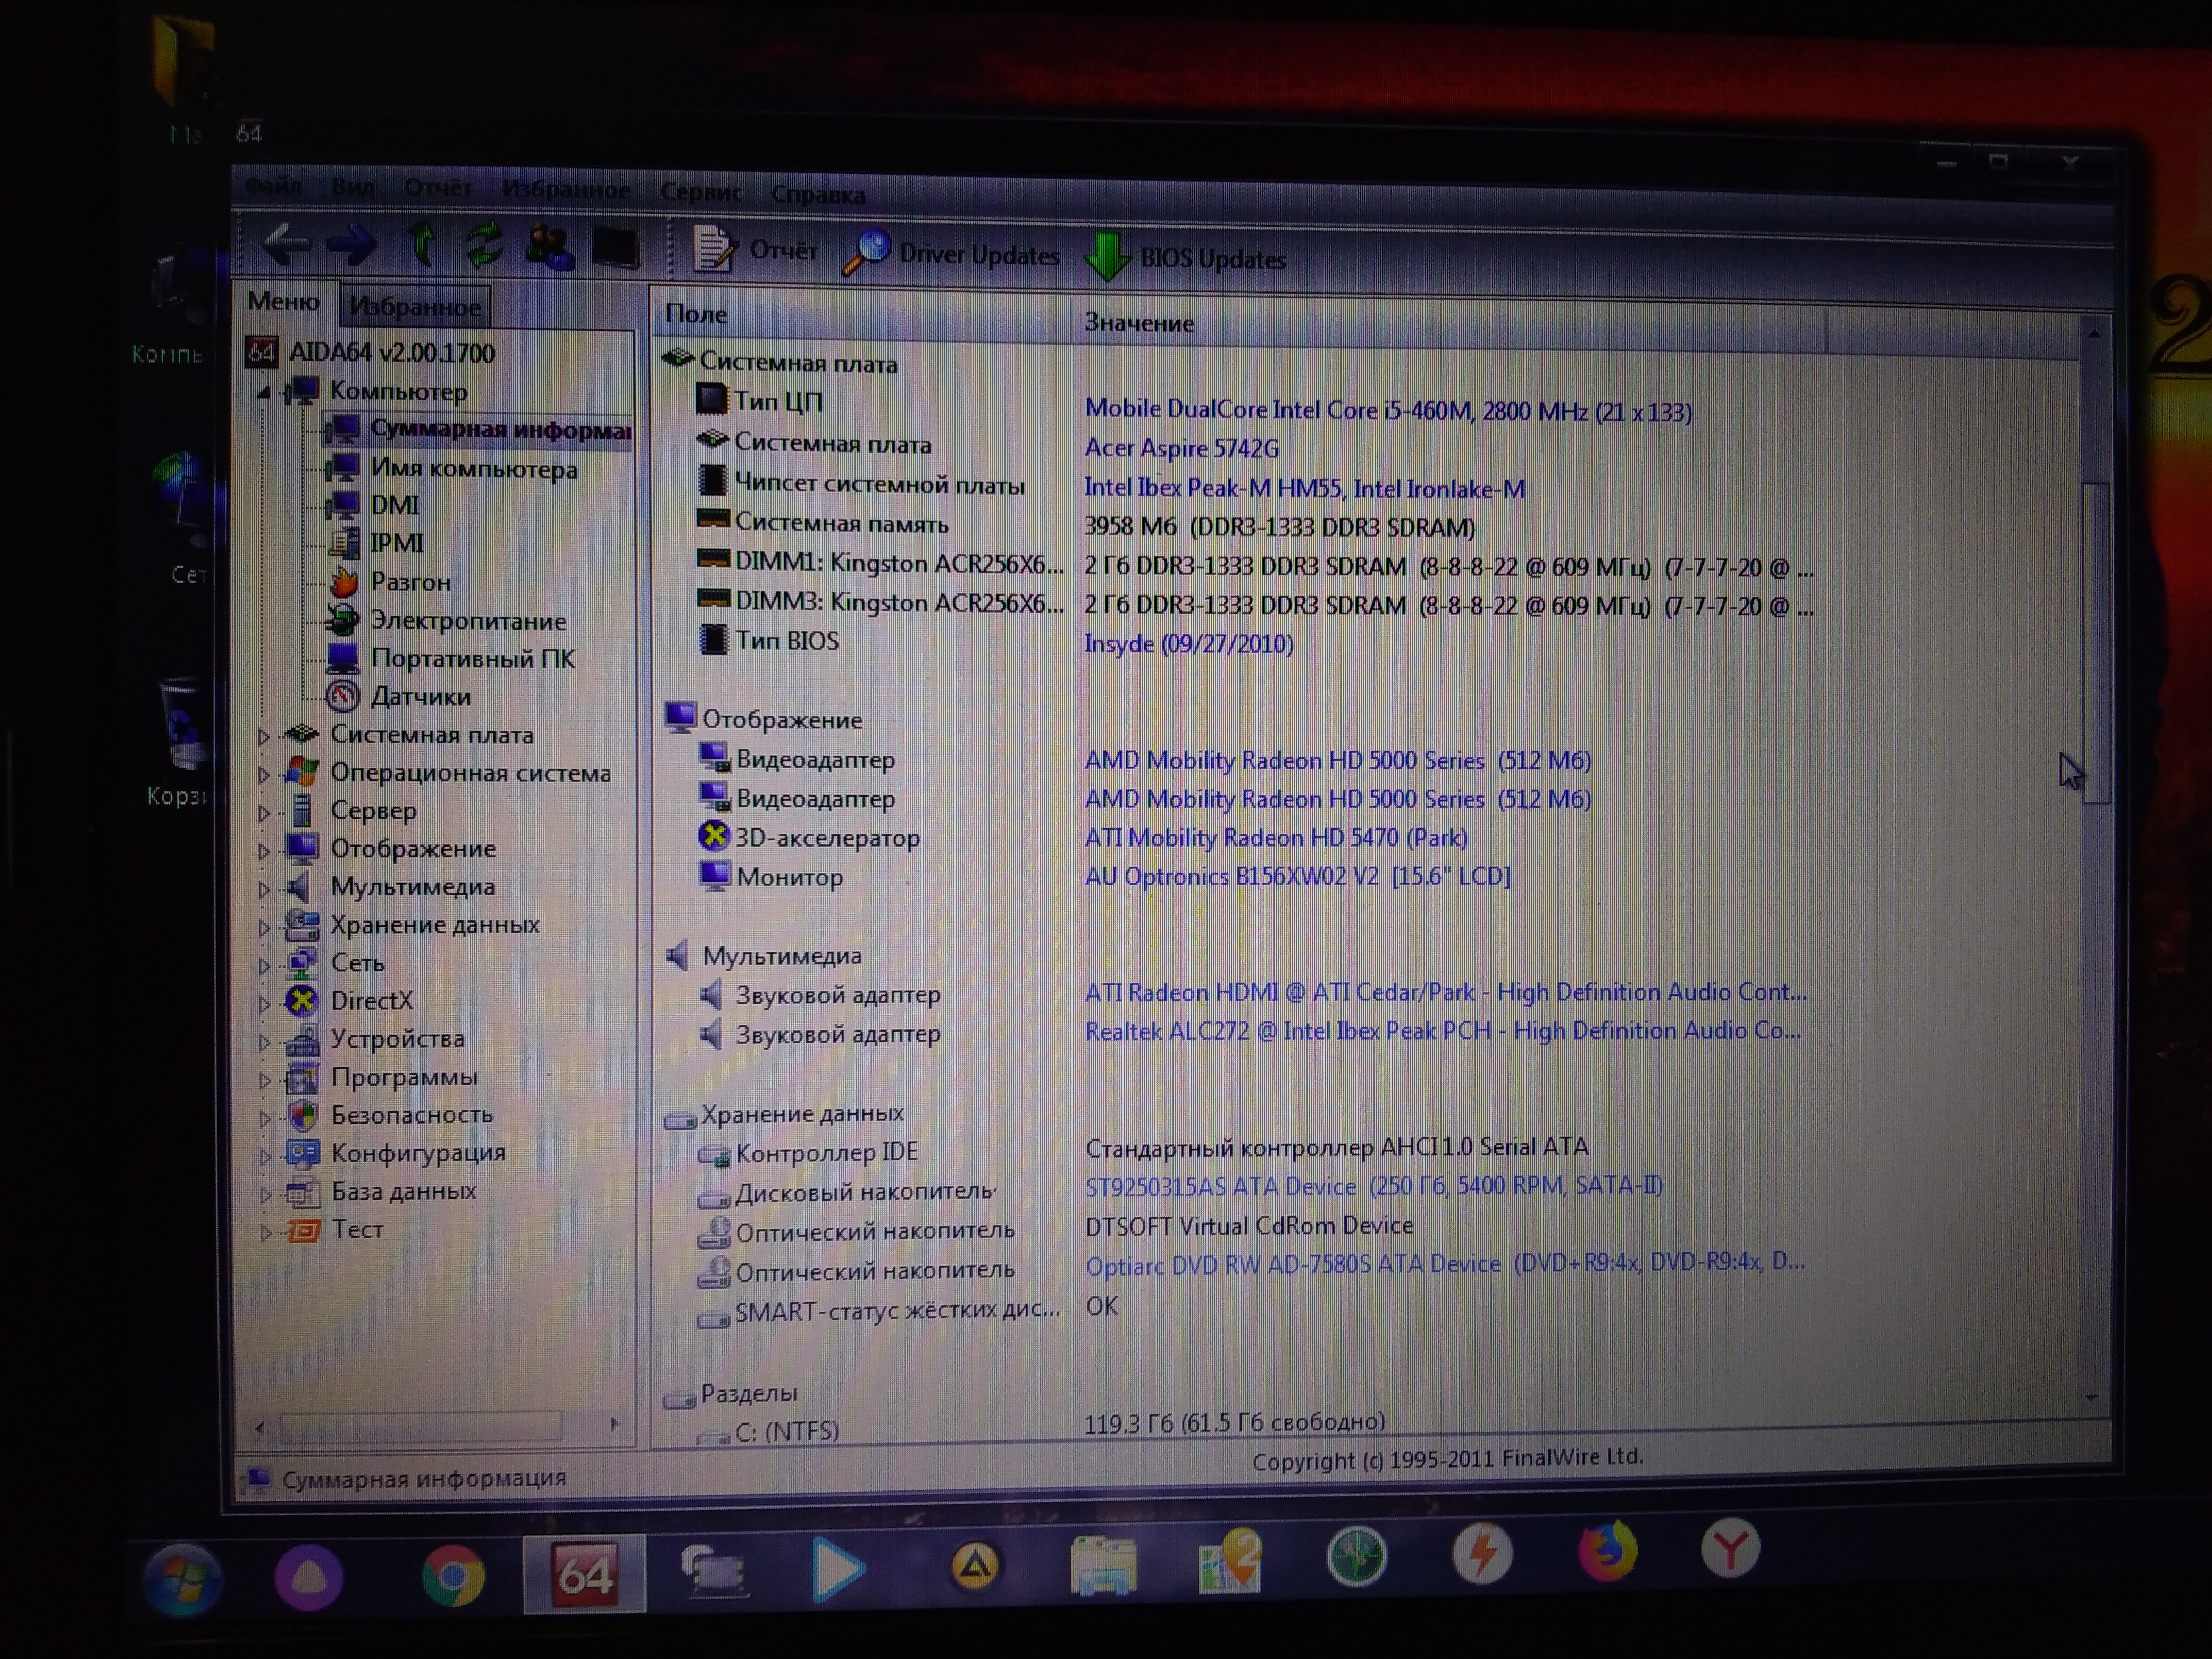Expand the Операционная система node
Viewport: 2212px width, 1659px height.
(x=264, y=774)
